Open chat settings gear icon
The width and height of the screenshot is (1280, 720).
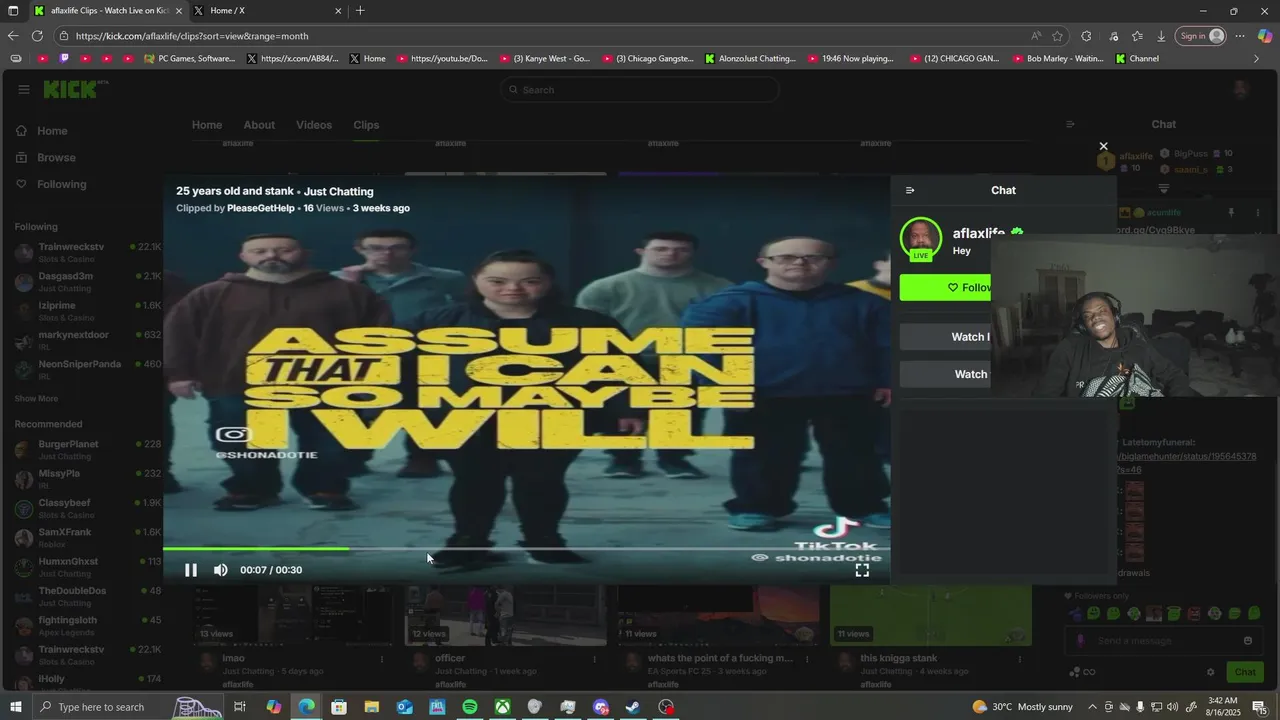point(1210,672)
